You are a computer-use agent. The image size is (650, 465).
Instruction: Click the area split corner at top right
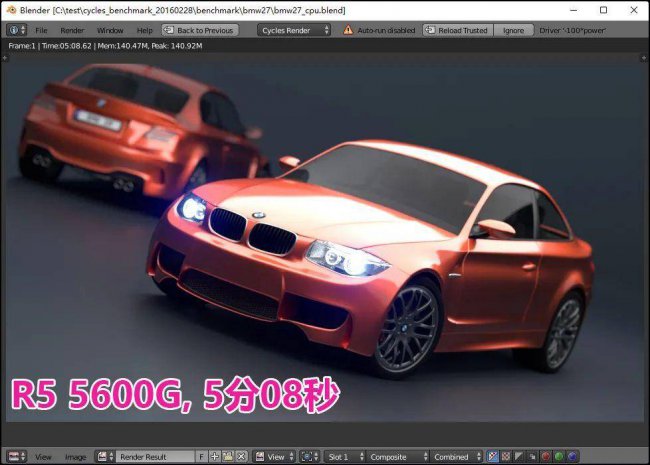click(644, 58)
